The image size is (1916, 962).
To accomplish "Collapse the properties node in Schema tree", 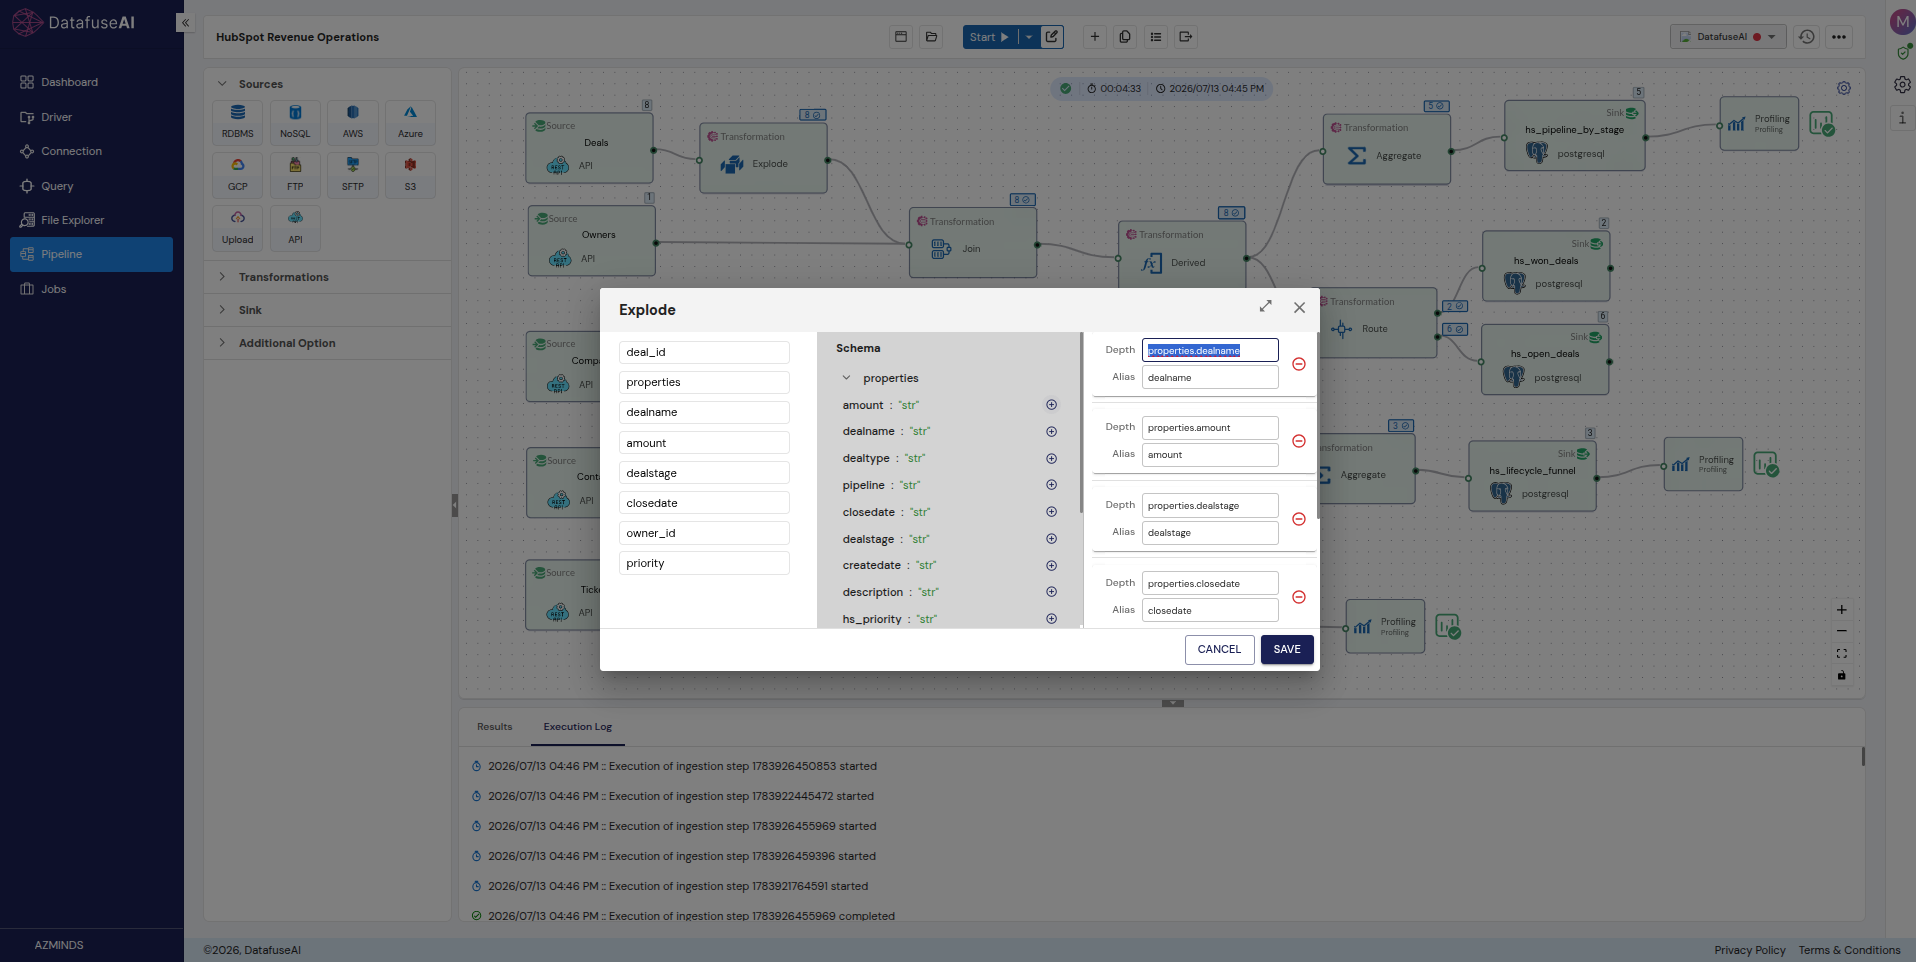I will [x=846, y=378].
